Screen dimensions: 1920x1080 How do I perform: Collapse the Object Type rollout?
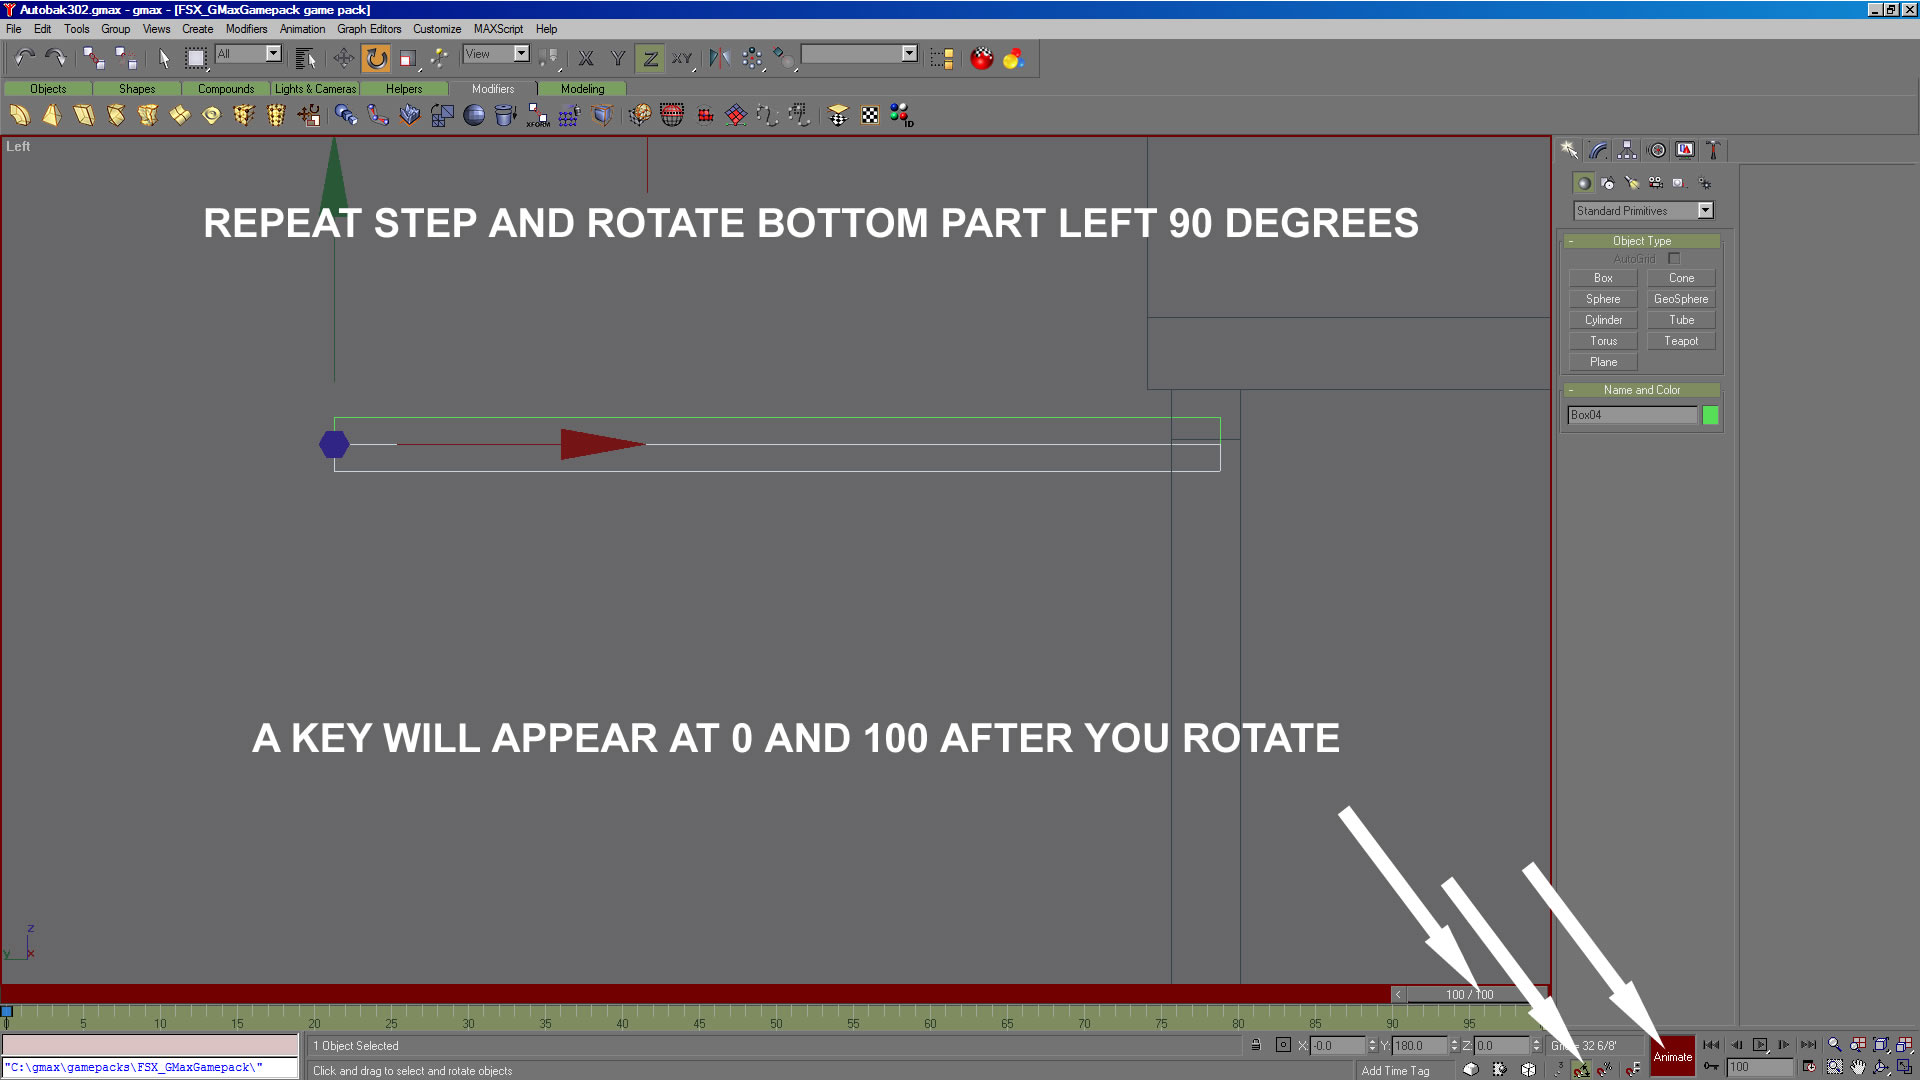tap(1641, 241)
